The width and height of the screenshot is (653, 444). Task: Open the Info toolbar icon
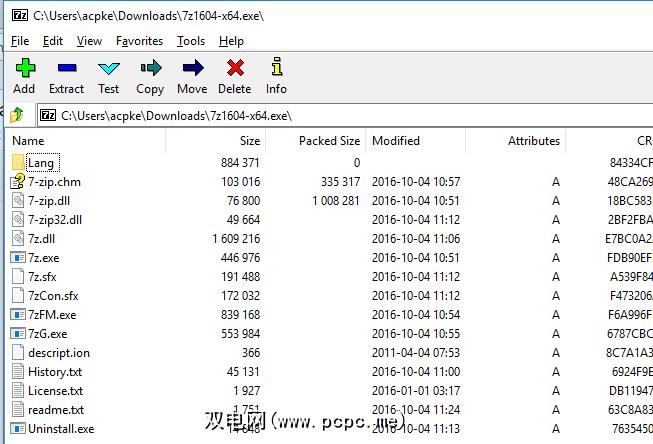tap(277, 67)
